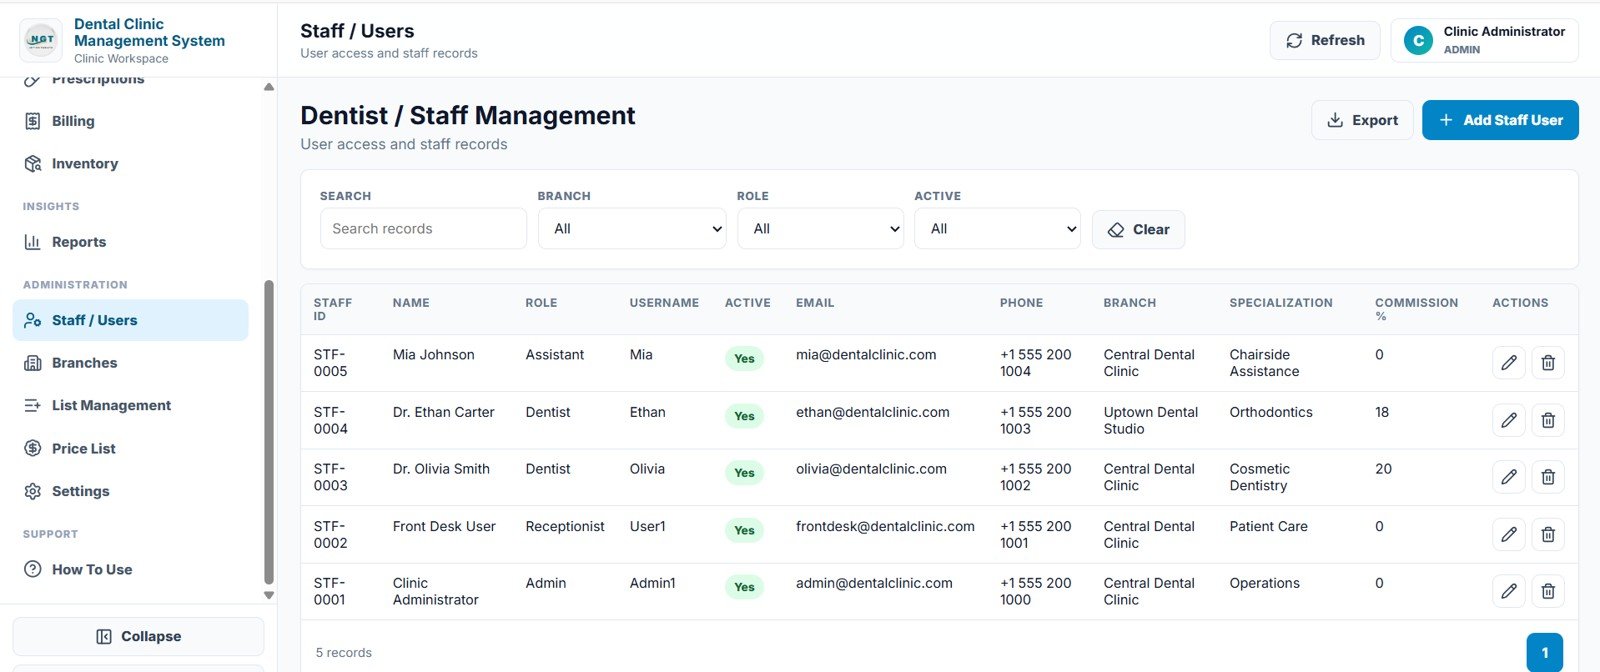This screenshot has width=1600, height=672.
Task: Edit Dr. Olivia Smith's staff record
Action: tap(1508, 477)
